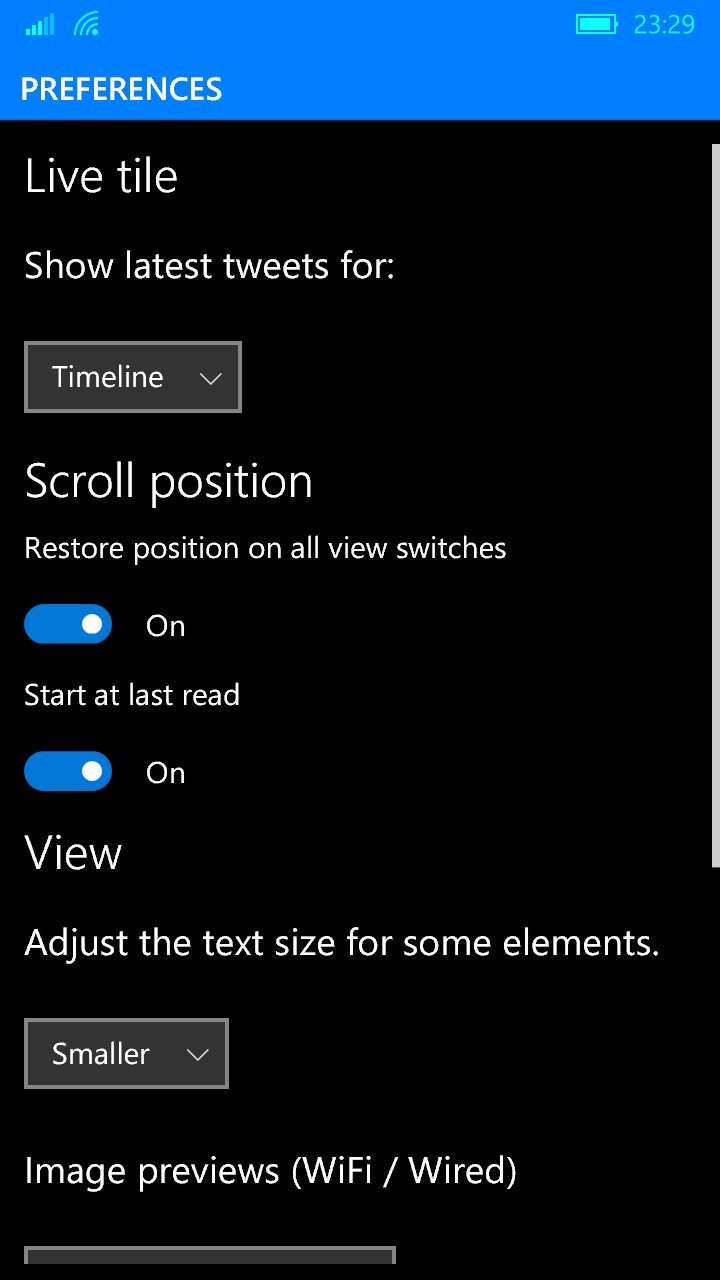Click the Restore position on all view switches label
The image size is (720, 1280).
point(265,548)
